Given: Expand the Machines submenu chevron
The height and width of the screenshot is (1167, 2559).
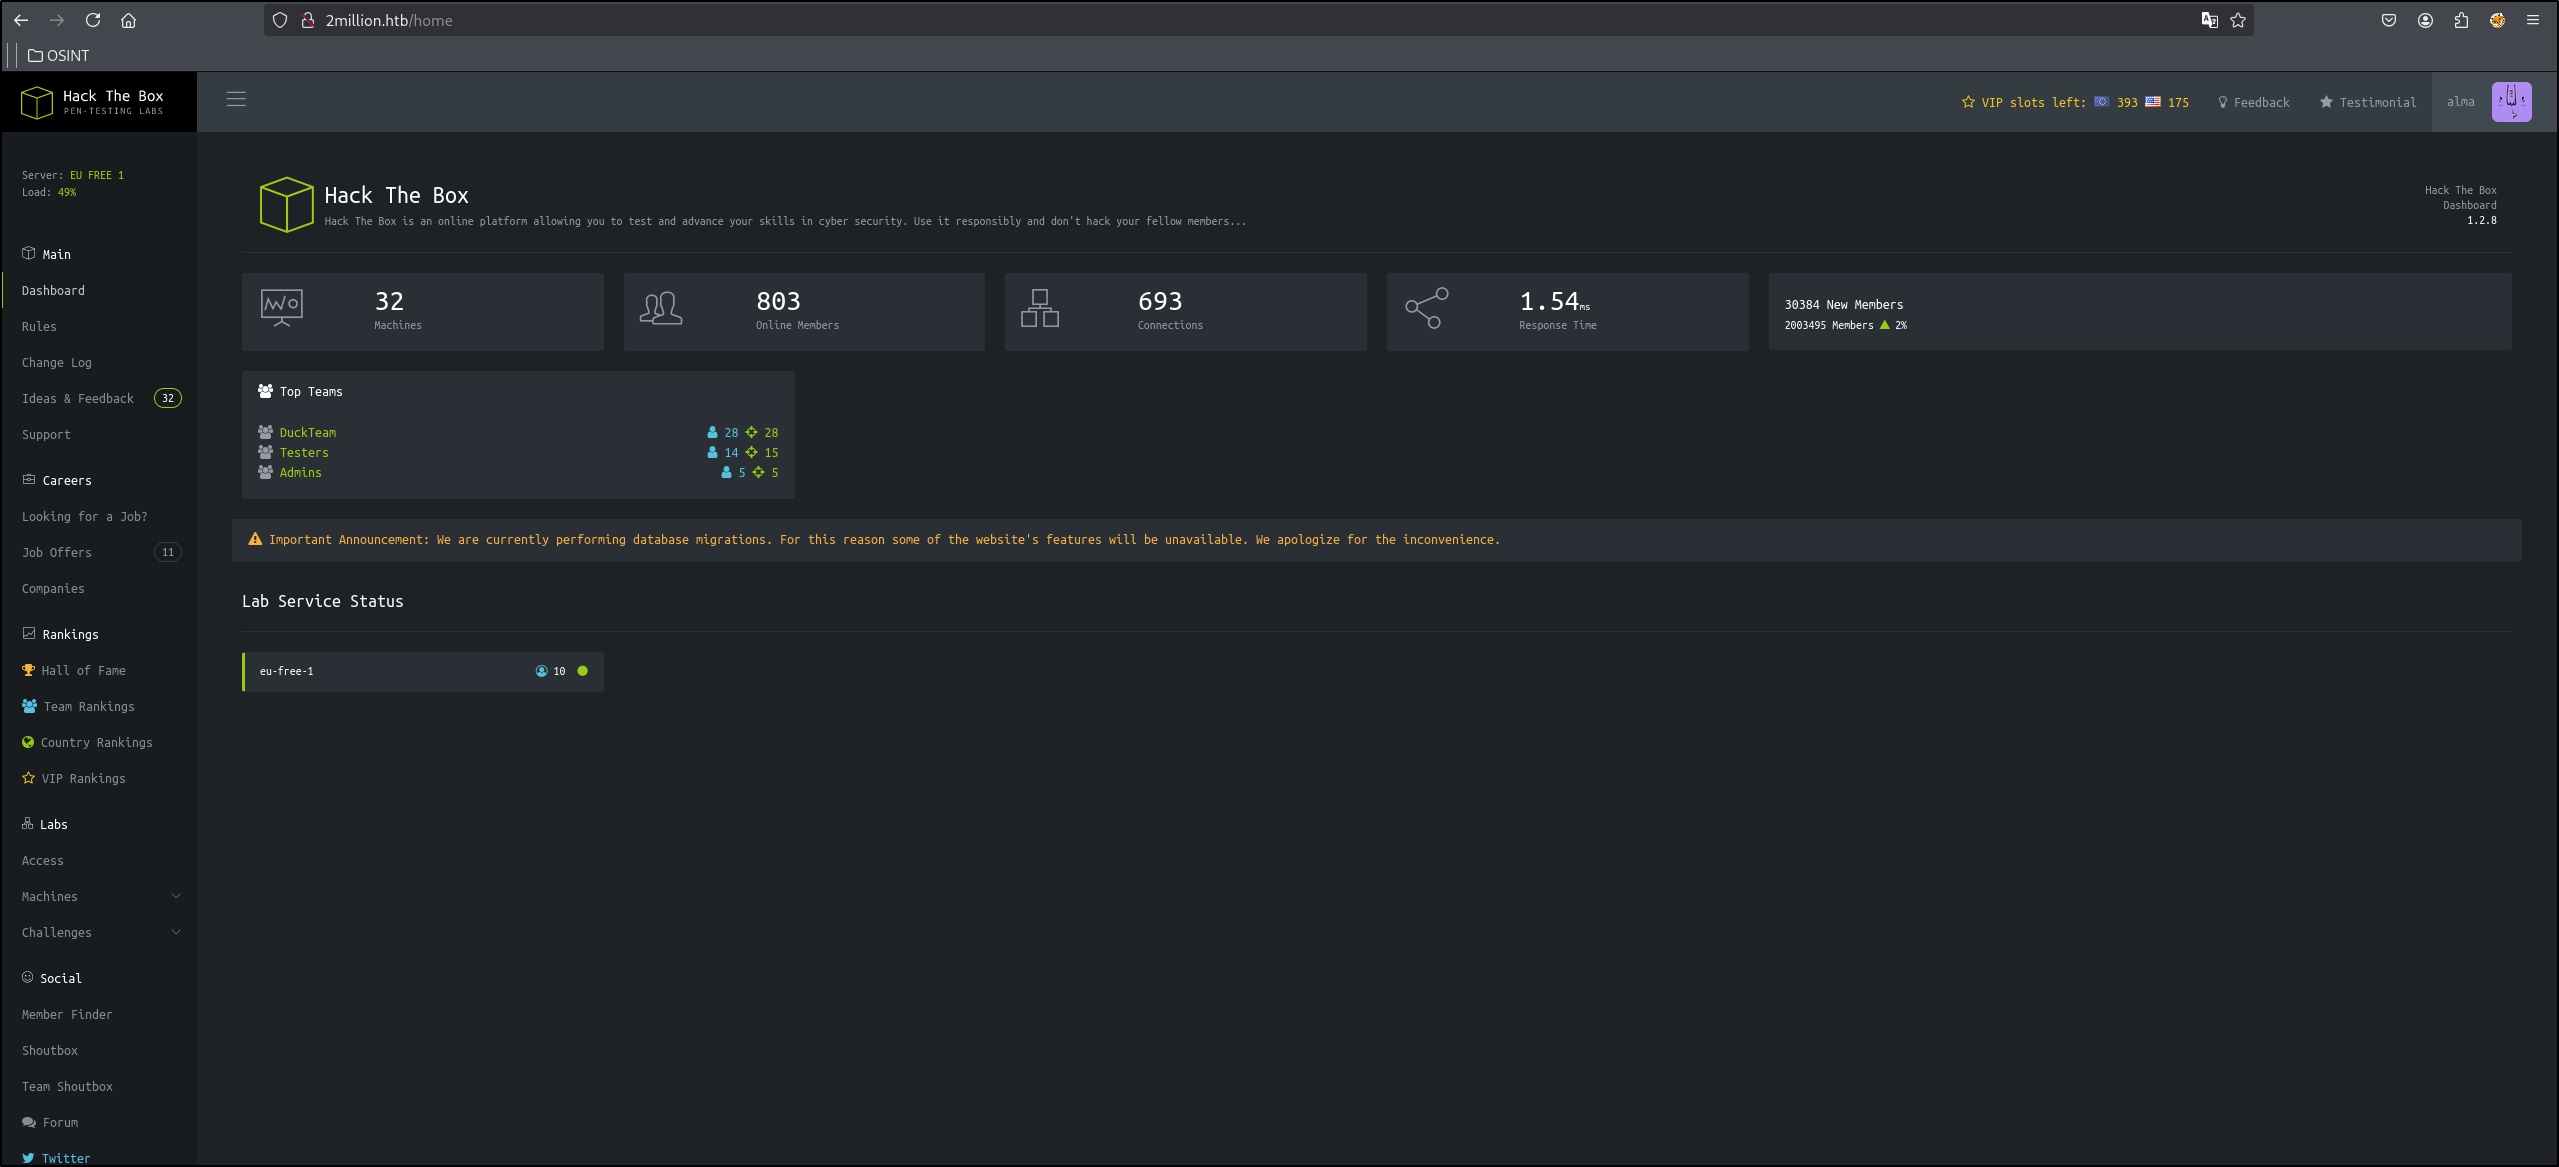Looking at the screenshot, I should (176, 896).
